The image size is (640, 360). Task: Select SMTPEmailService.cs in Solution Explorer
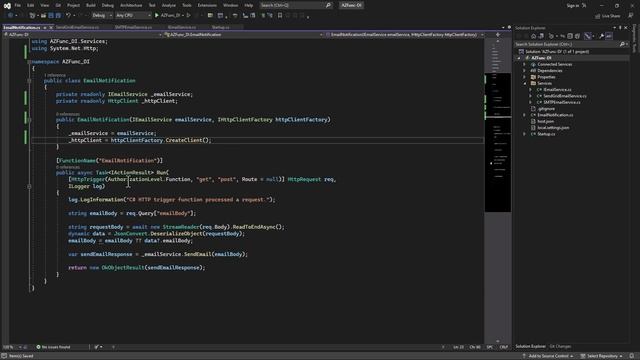[x=562, y=102]
